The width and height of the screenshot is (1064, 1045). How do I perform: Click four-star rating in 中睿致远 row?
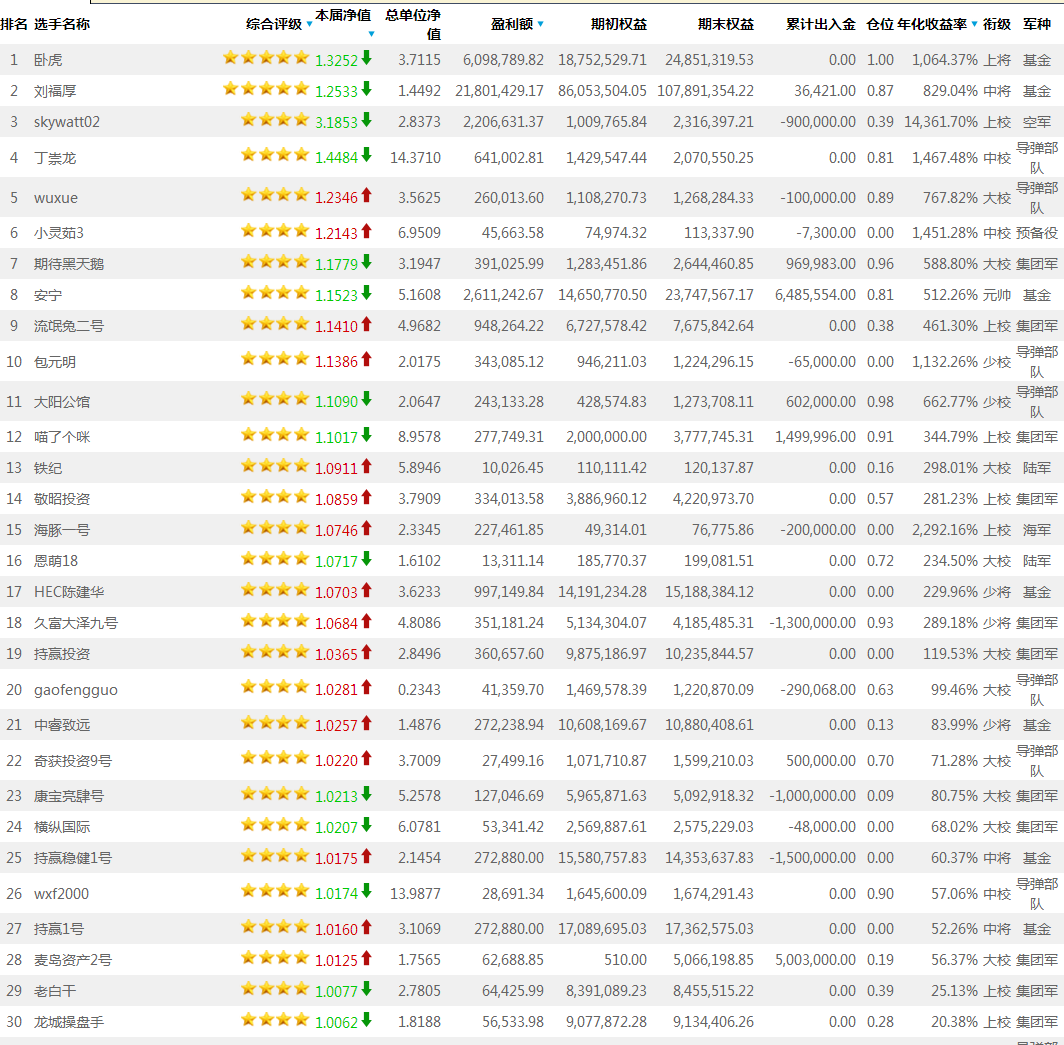(275, 723)
